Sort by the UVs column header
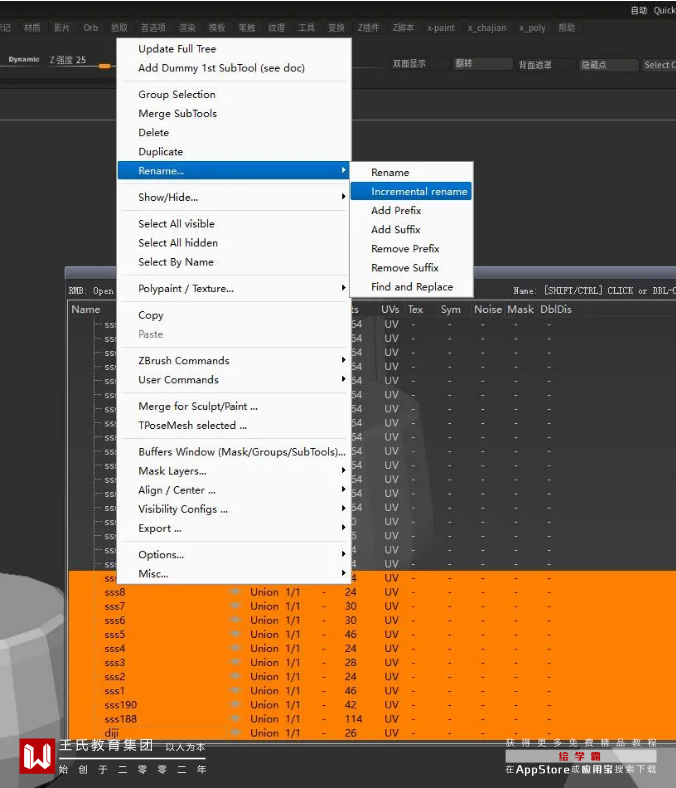This screenshot has height=788, width=676. (x=390, y=310)
